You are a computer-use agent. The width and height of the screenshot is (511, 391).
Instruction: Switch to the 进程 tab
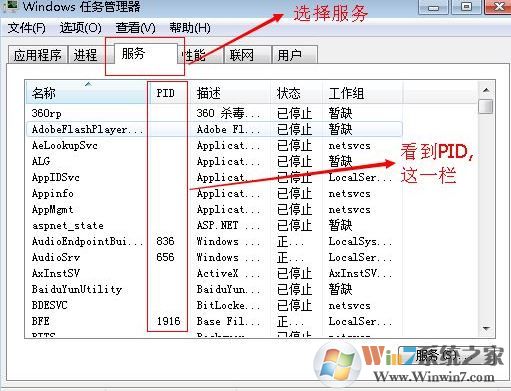point(85,55)
